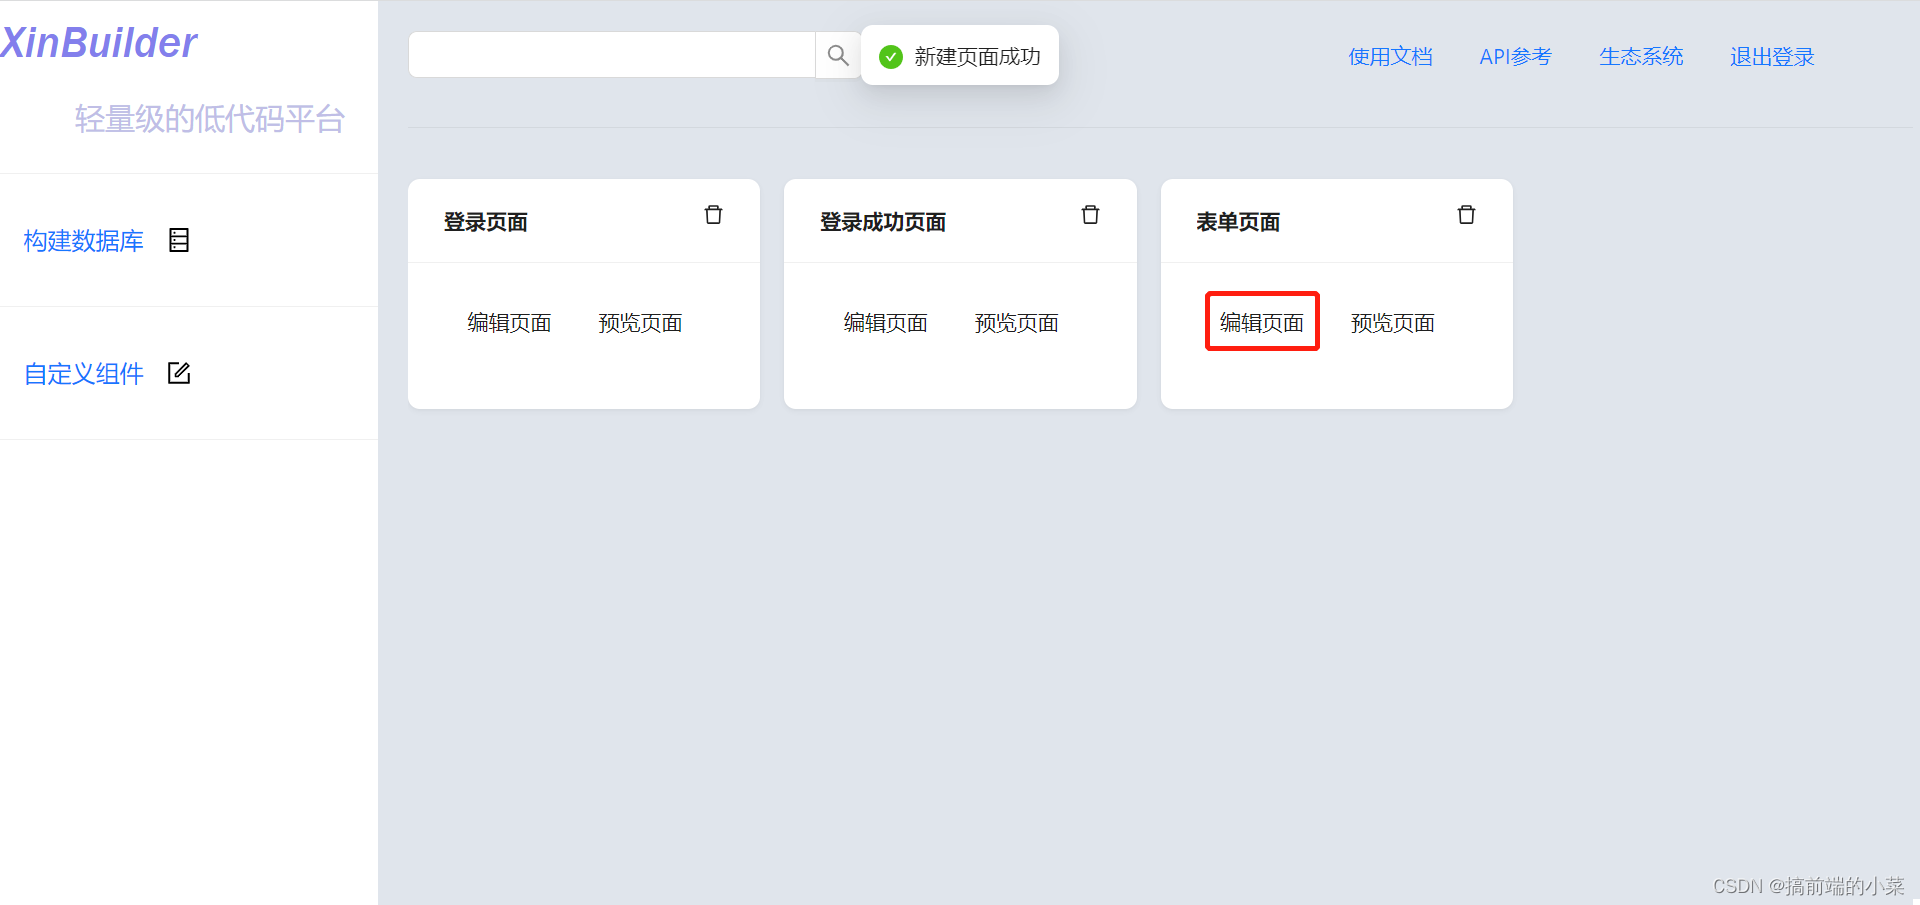Click 编辑页面 on the 登录成功页面 card

(885, 323)
